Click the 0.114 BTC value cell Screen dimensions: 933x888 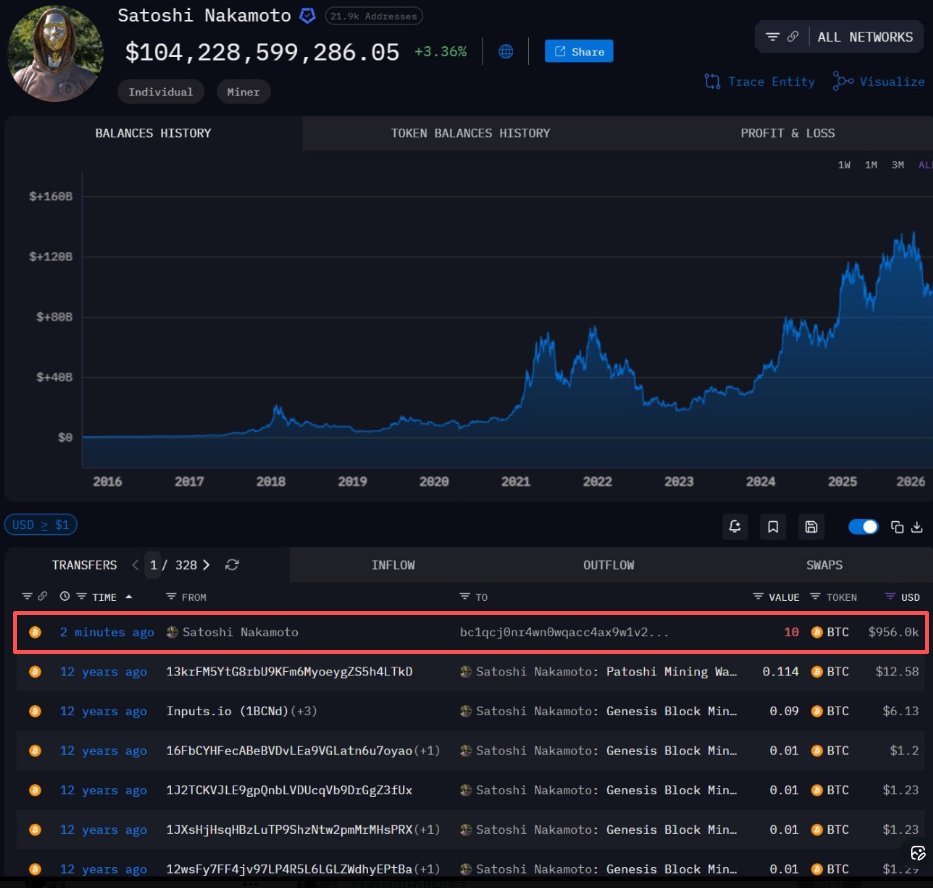780,671
